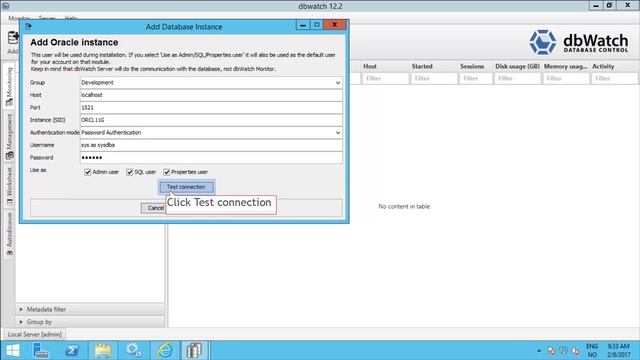Select the Local Server [admin] bottom tab
640x360 pixels.
[x=35, y=334]
